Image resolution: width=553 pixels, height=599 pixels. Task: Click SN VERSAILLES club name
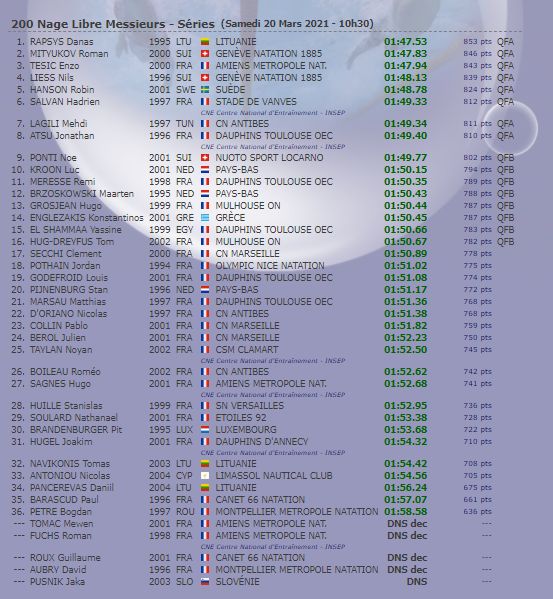pyautogui.click(x=249, y=406)
